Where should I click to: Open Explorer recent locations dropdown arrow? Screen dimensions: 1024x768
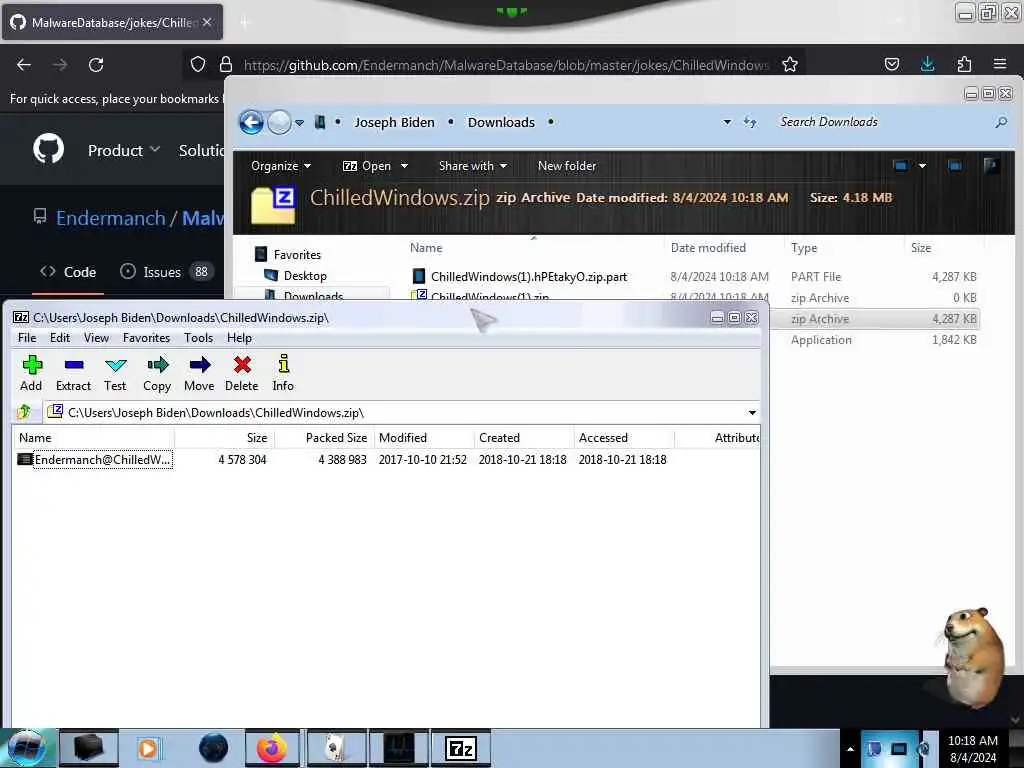click(300, 122)
